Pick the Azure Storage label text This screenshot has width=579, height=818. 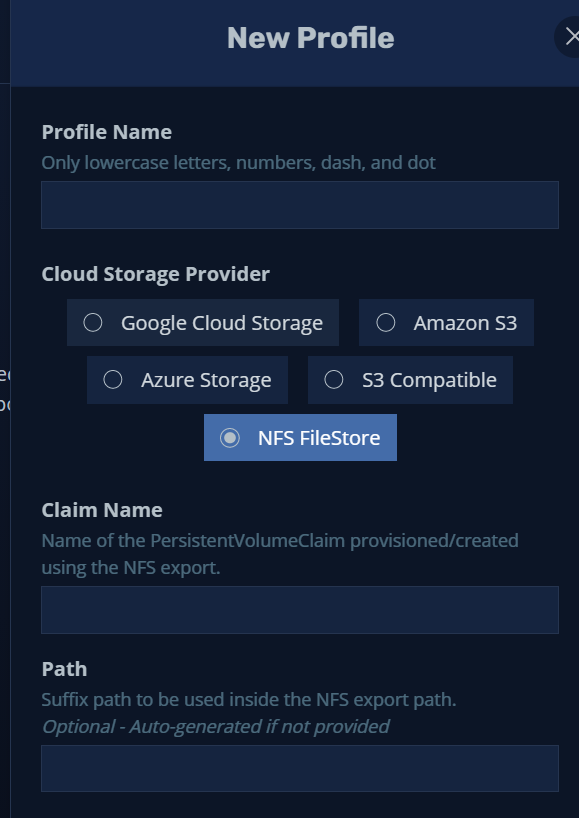click(x=206, y=380)
